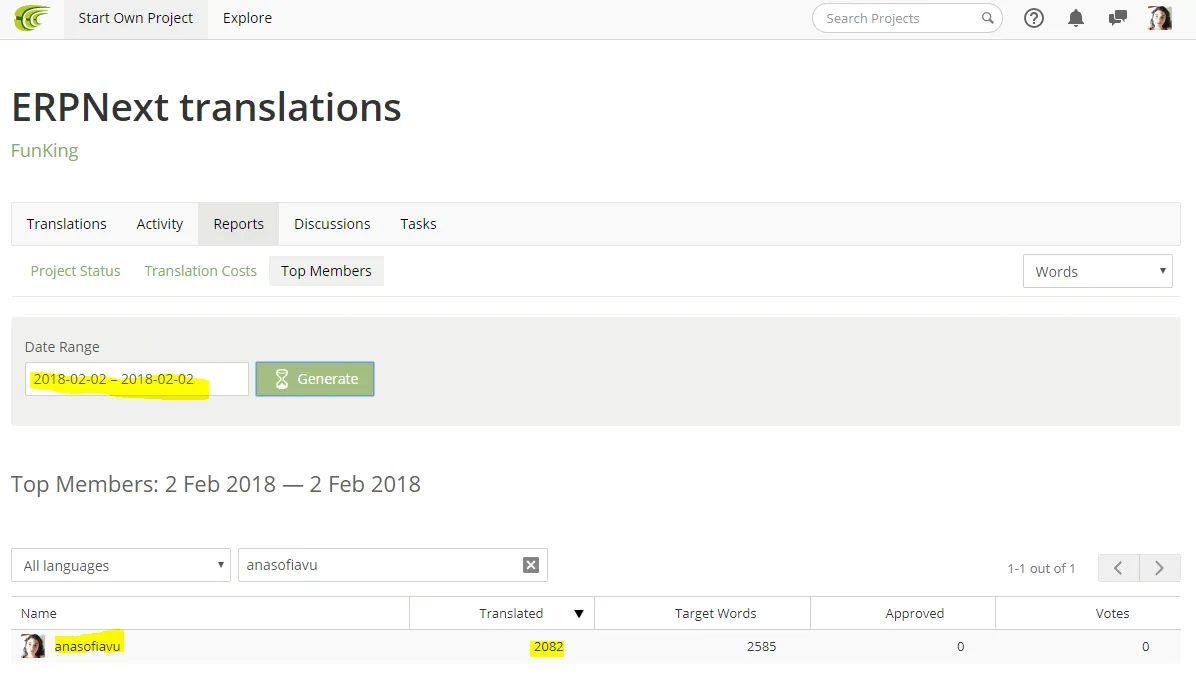Open Project Status report
The height and width of the screenshot is (678, 1196).
[x=76, y=271]
